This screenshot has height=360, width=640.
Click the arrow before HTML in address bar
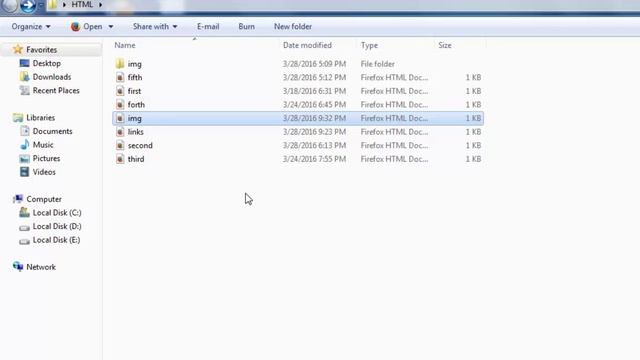coord(64,5)
